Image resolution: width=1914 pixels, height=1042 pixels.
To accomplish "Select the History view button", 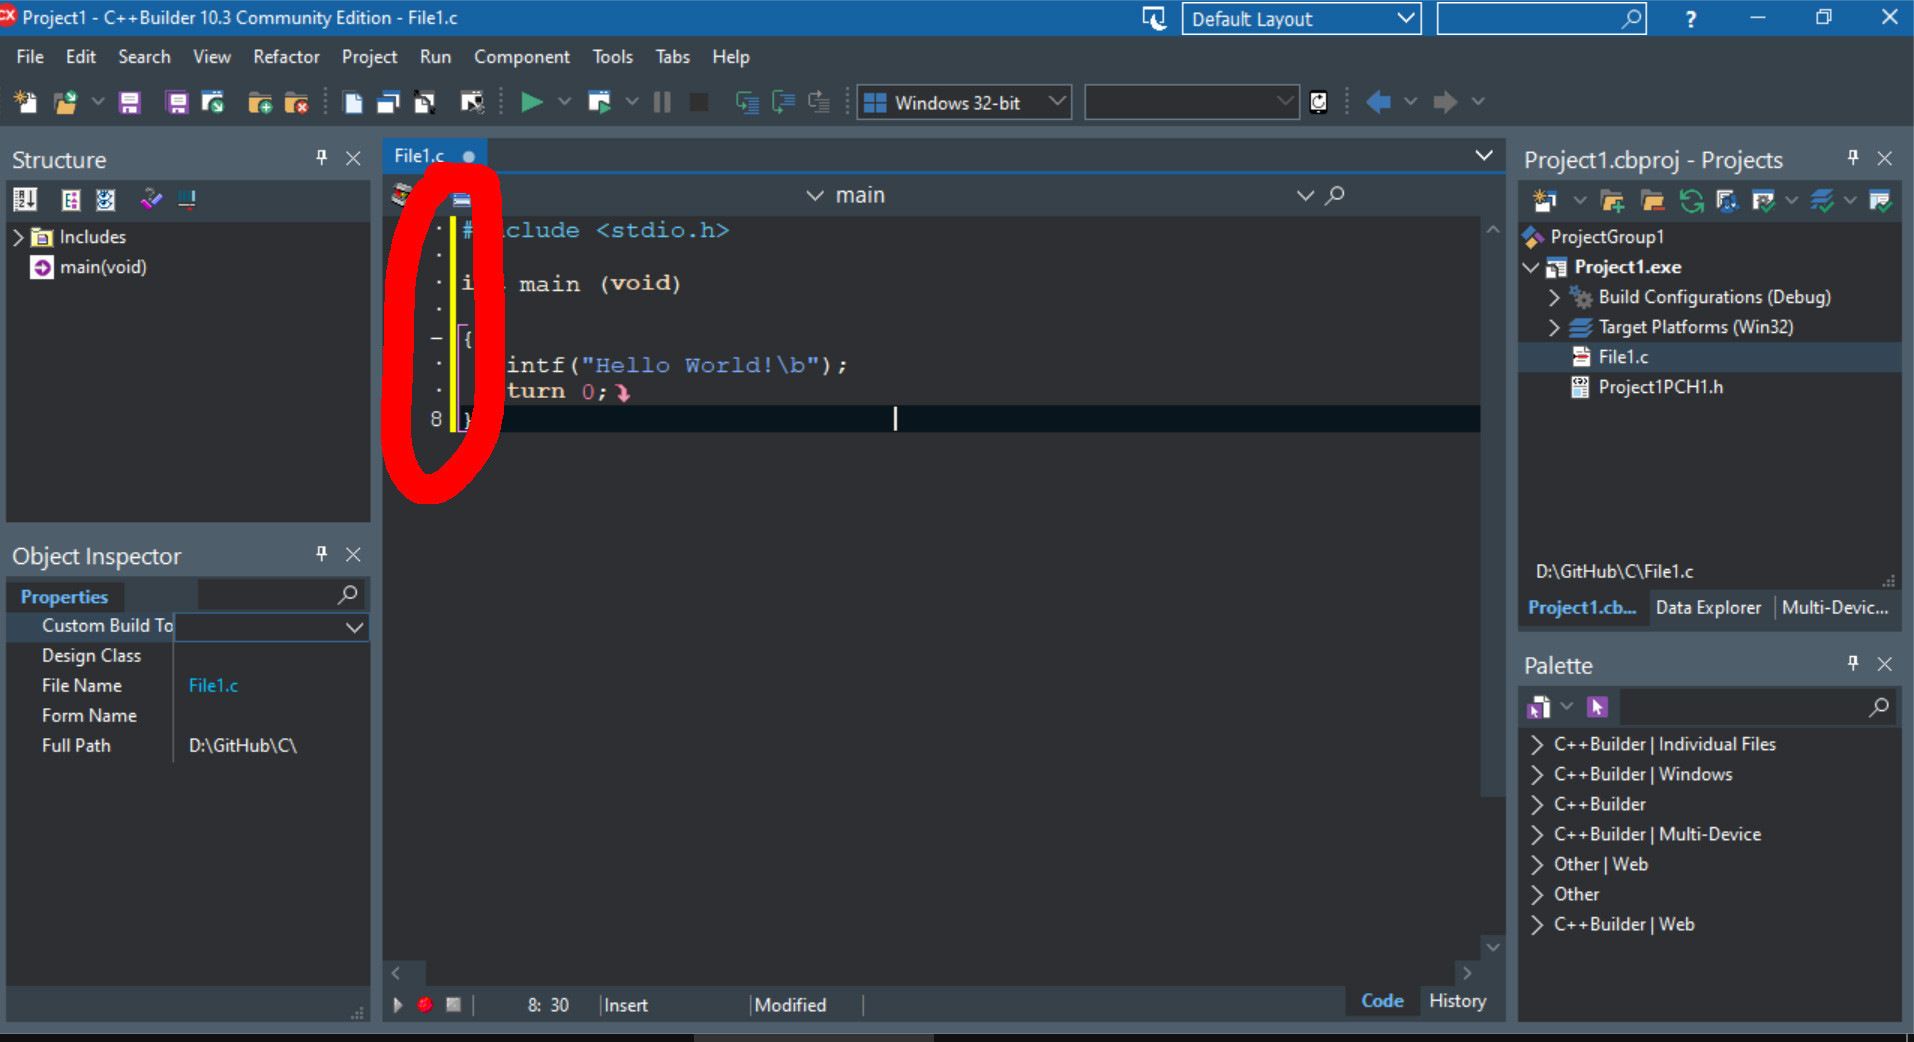I will click(x=1457, y=1000).
